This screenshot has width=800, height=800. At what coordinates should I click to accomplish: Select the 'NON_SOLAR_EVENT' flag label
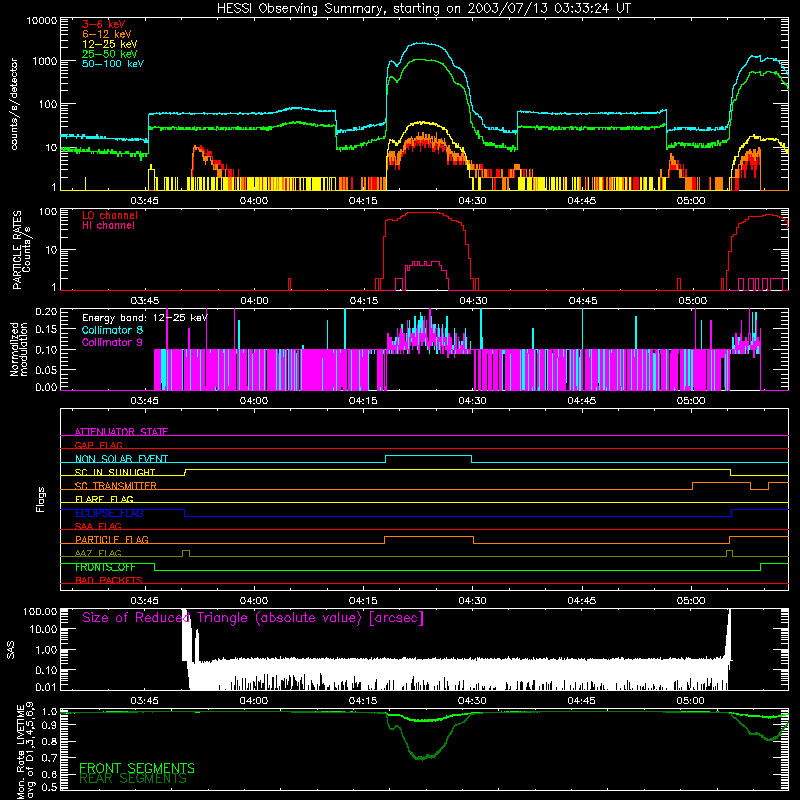[121, 459]
